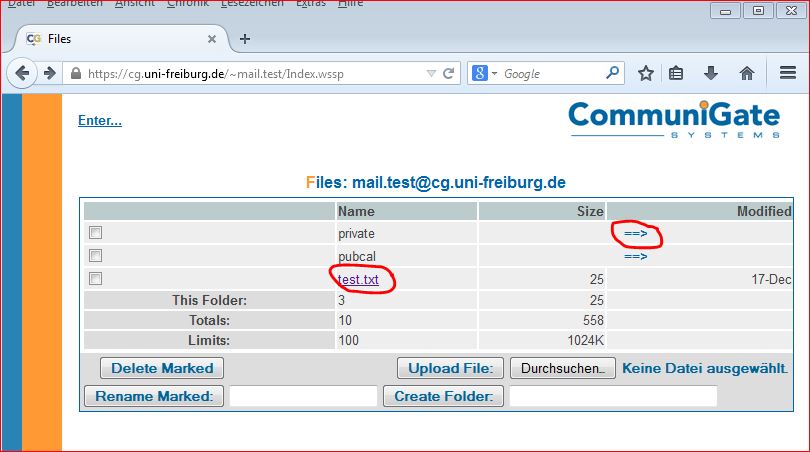Click the 'private' folder name

pyautogui.click(x=356, y=233)
